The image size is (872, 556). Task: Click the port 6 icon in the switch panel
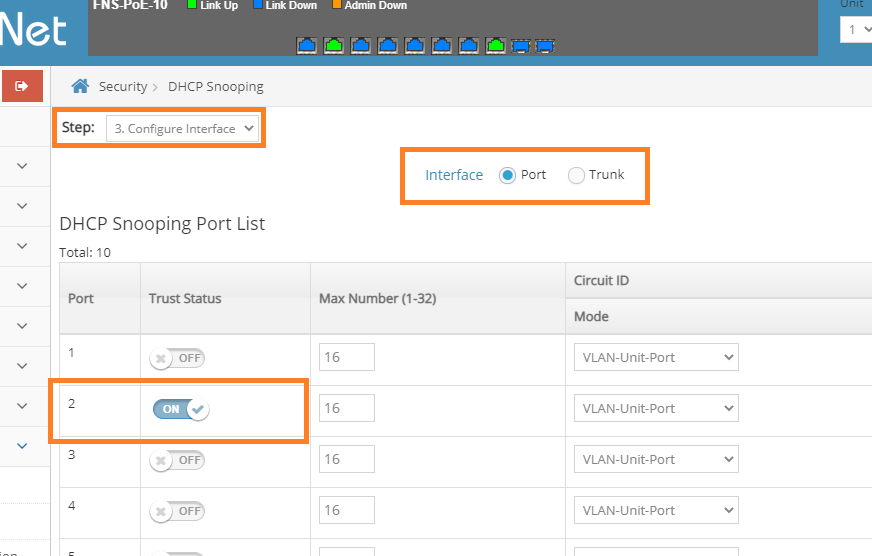tap(442, 46)
